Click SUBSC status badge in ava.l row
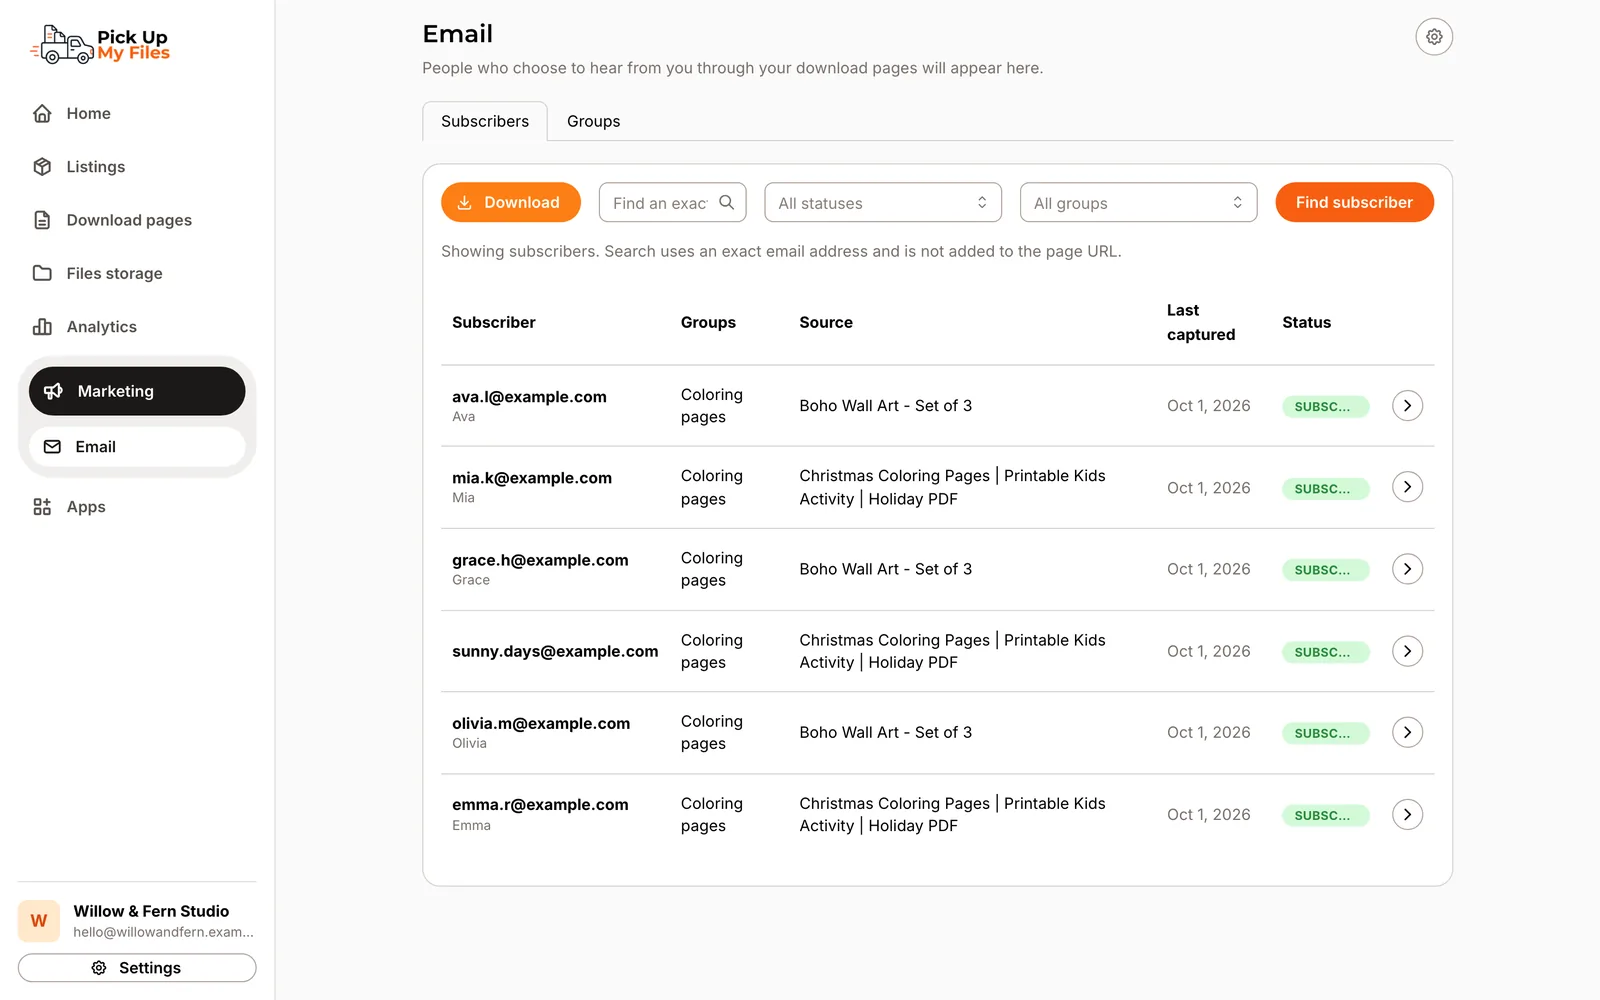The height and width of the screenshot is (1000, 1600). tap(1325, 406)
